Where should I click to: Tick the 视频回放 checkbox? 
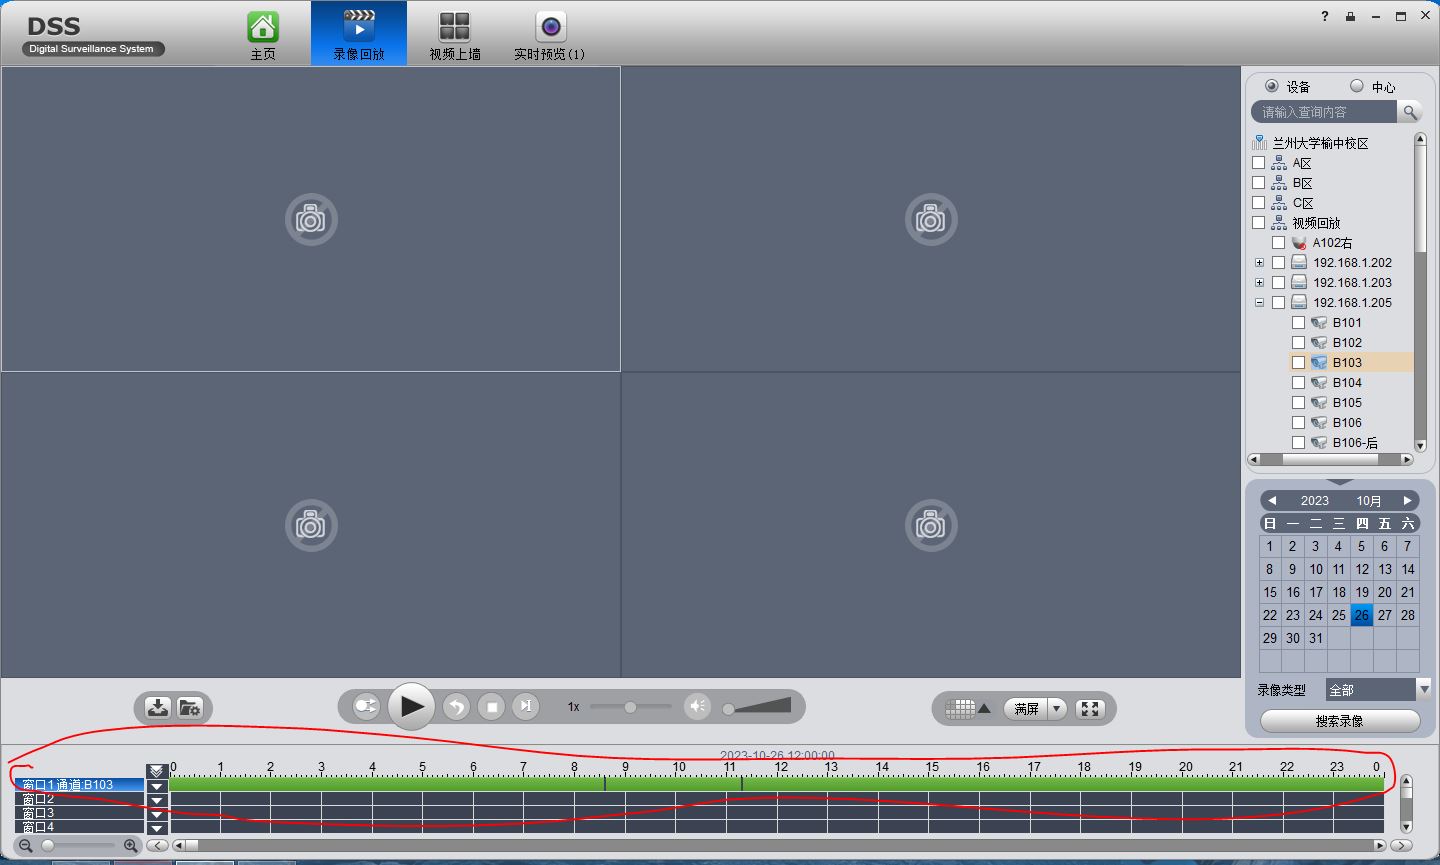[x=1259, y=222]
